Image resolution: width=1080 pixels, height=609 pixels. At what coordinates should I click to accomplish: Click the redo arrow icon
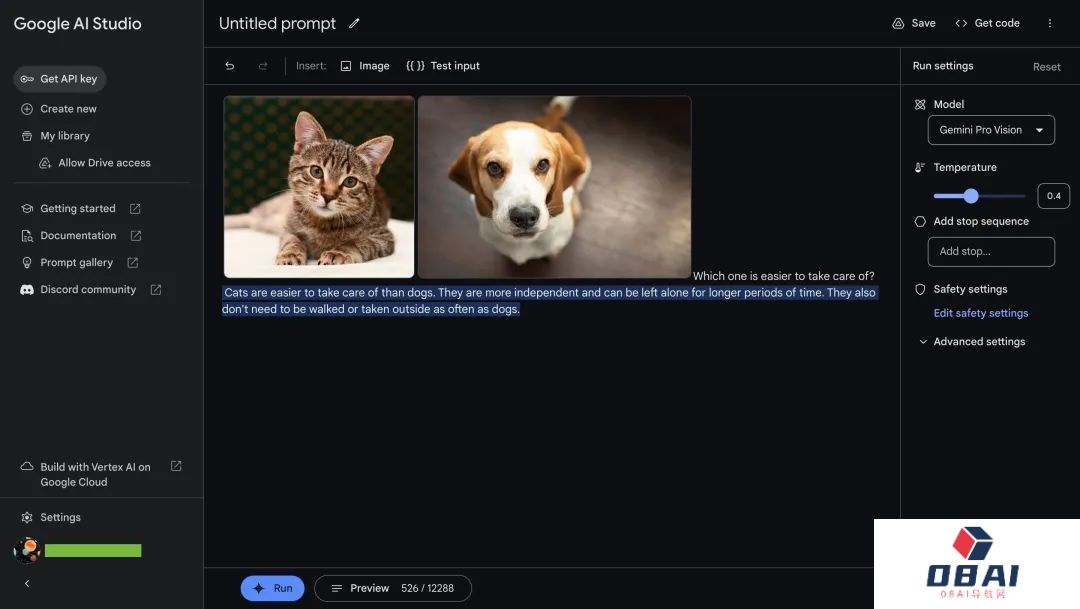pos(263,66)
